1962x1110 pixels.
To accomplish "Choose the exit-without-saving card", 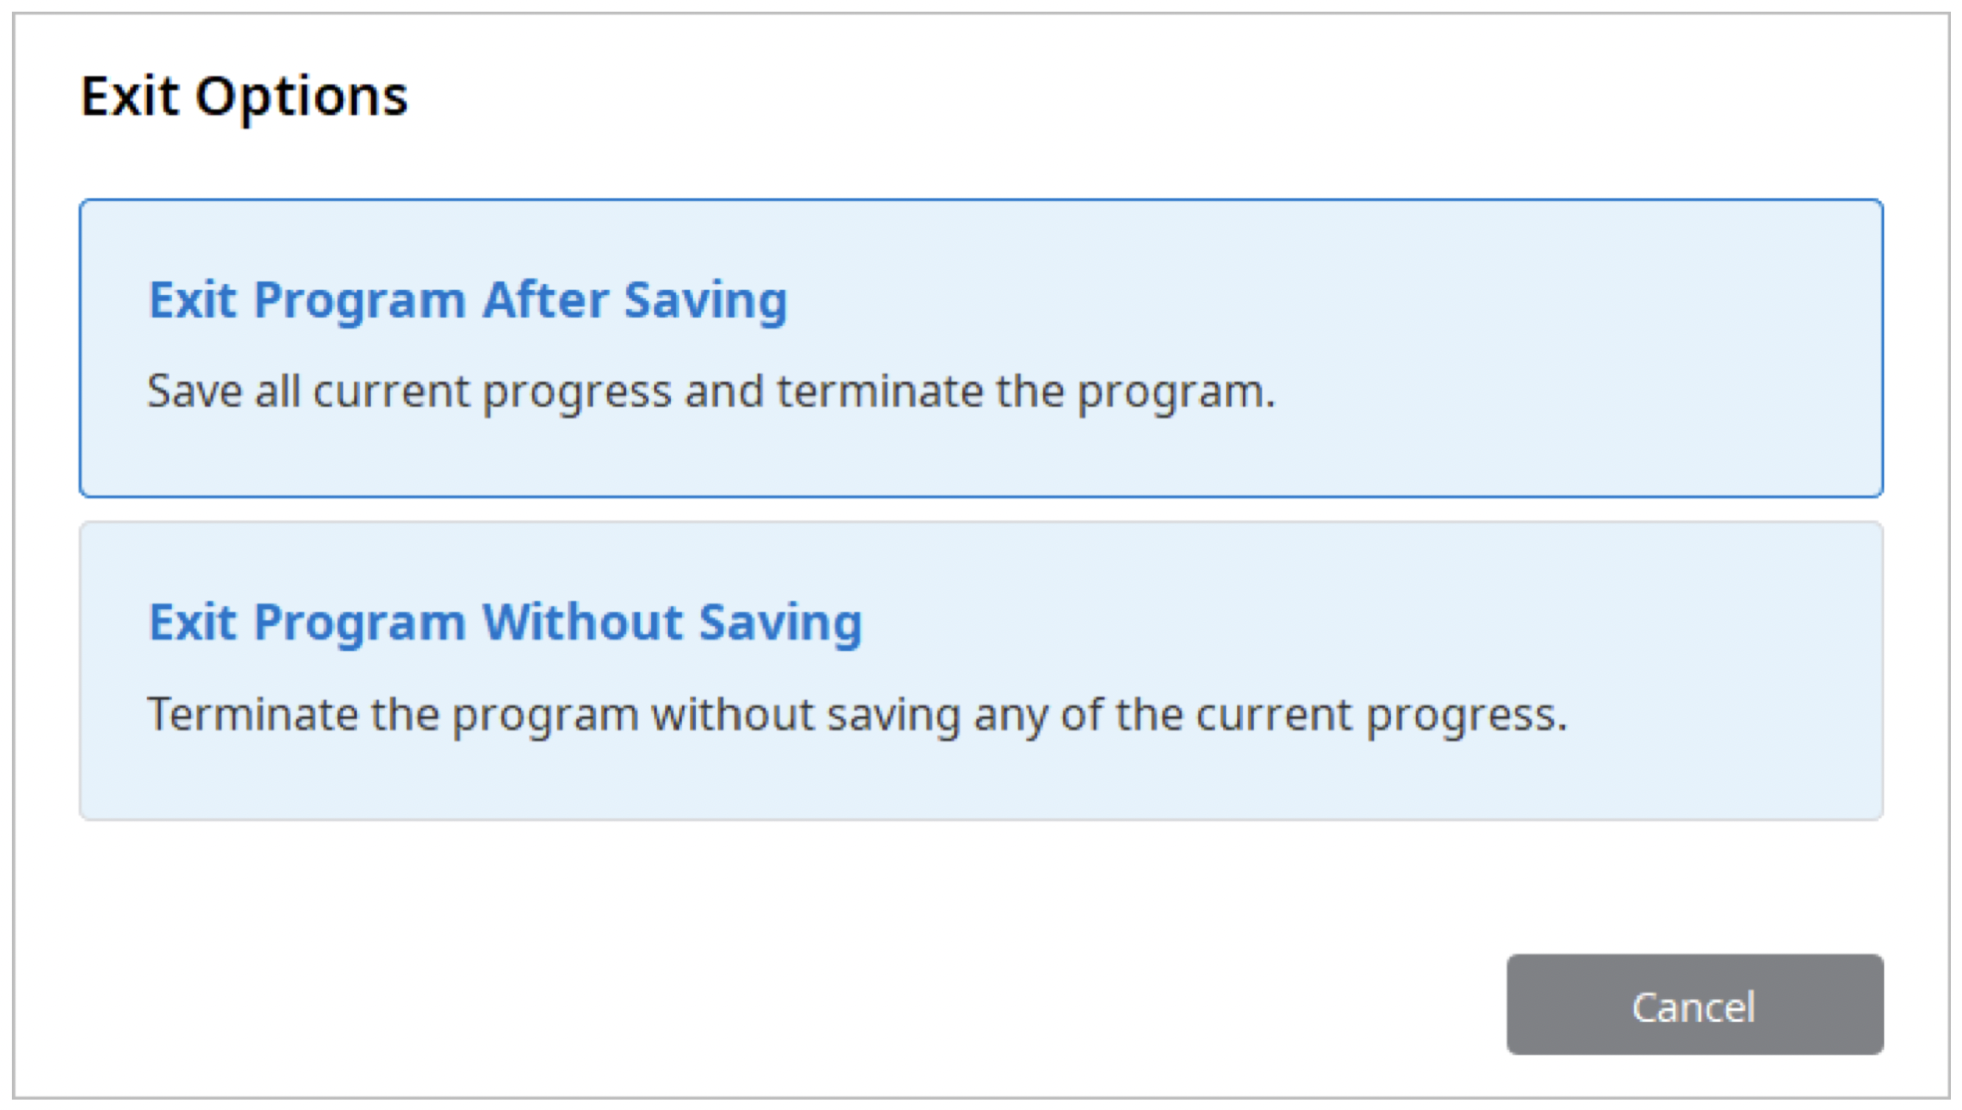I will pyautogui.click(x=981, y=671).
